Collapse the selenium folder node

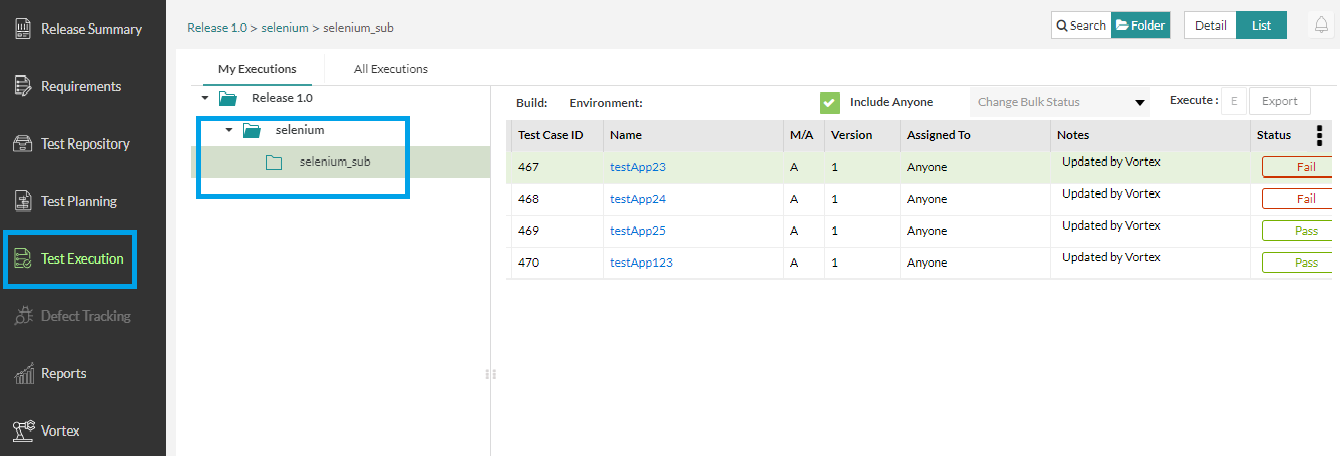[x=229, y=130]
